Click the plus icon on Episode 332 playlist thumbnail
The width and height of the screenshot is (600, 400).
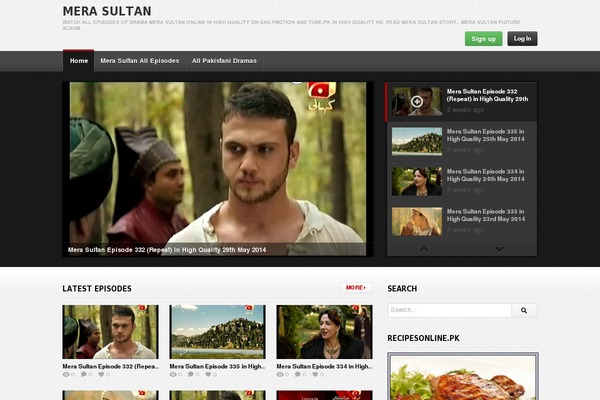[x=417, y=101]
